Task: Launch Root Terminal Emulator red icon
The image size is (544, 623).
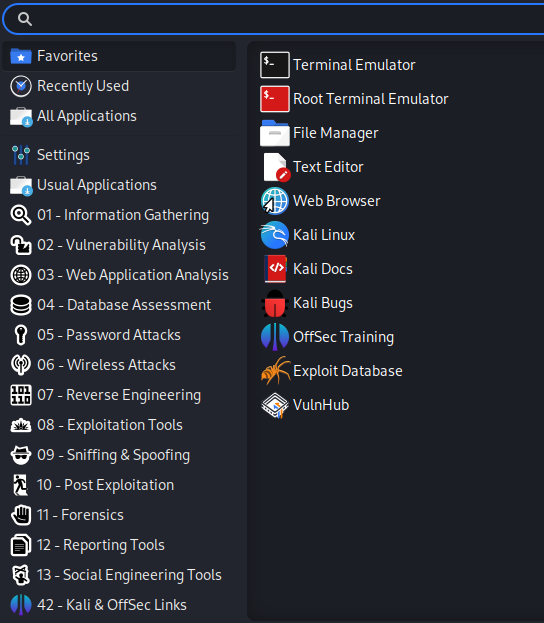Action: (275, 99)
